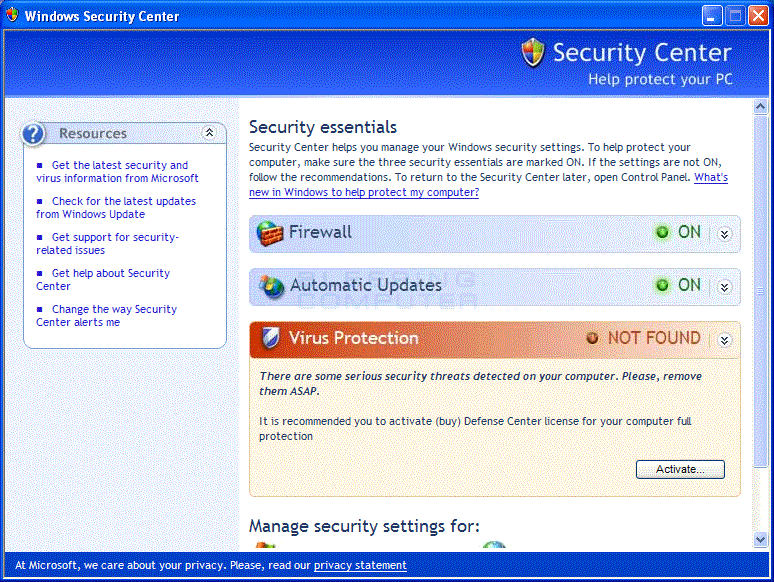Click the title bar shield icon

pos(12,15)
